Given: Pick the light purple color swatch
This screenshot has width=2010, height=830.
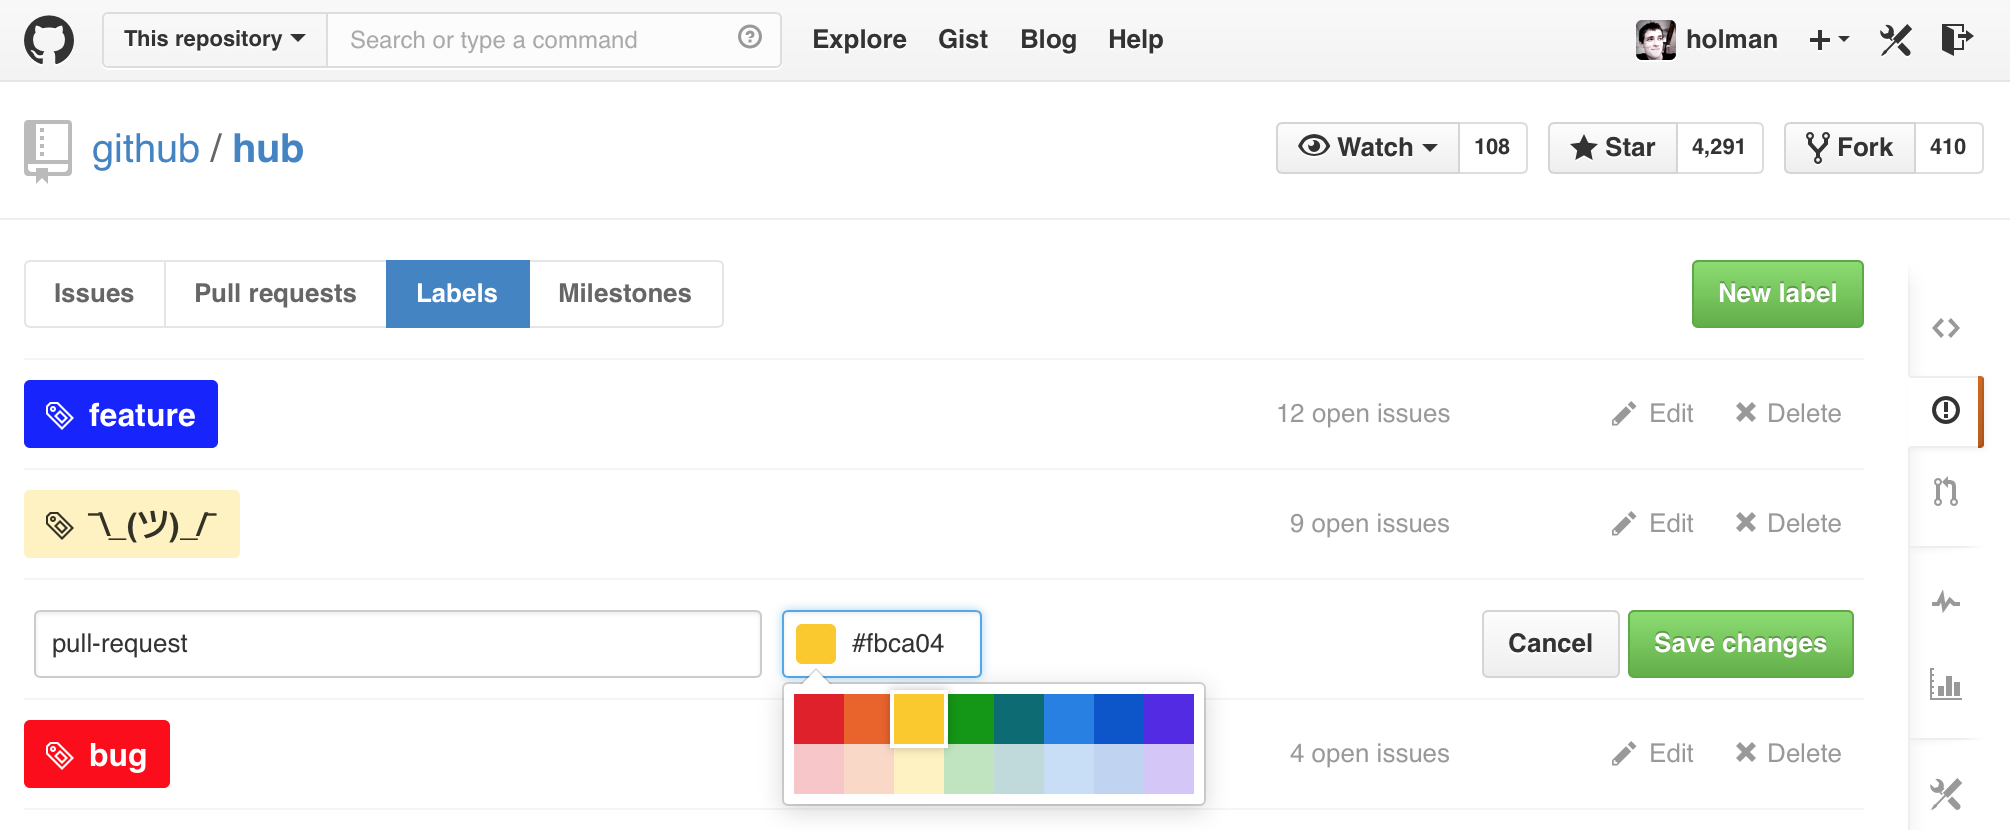Looking at the screenshot, I should [x=1169, y=769].
